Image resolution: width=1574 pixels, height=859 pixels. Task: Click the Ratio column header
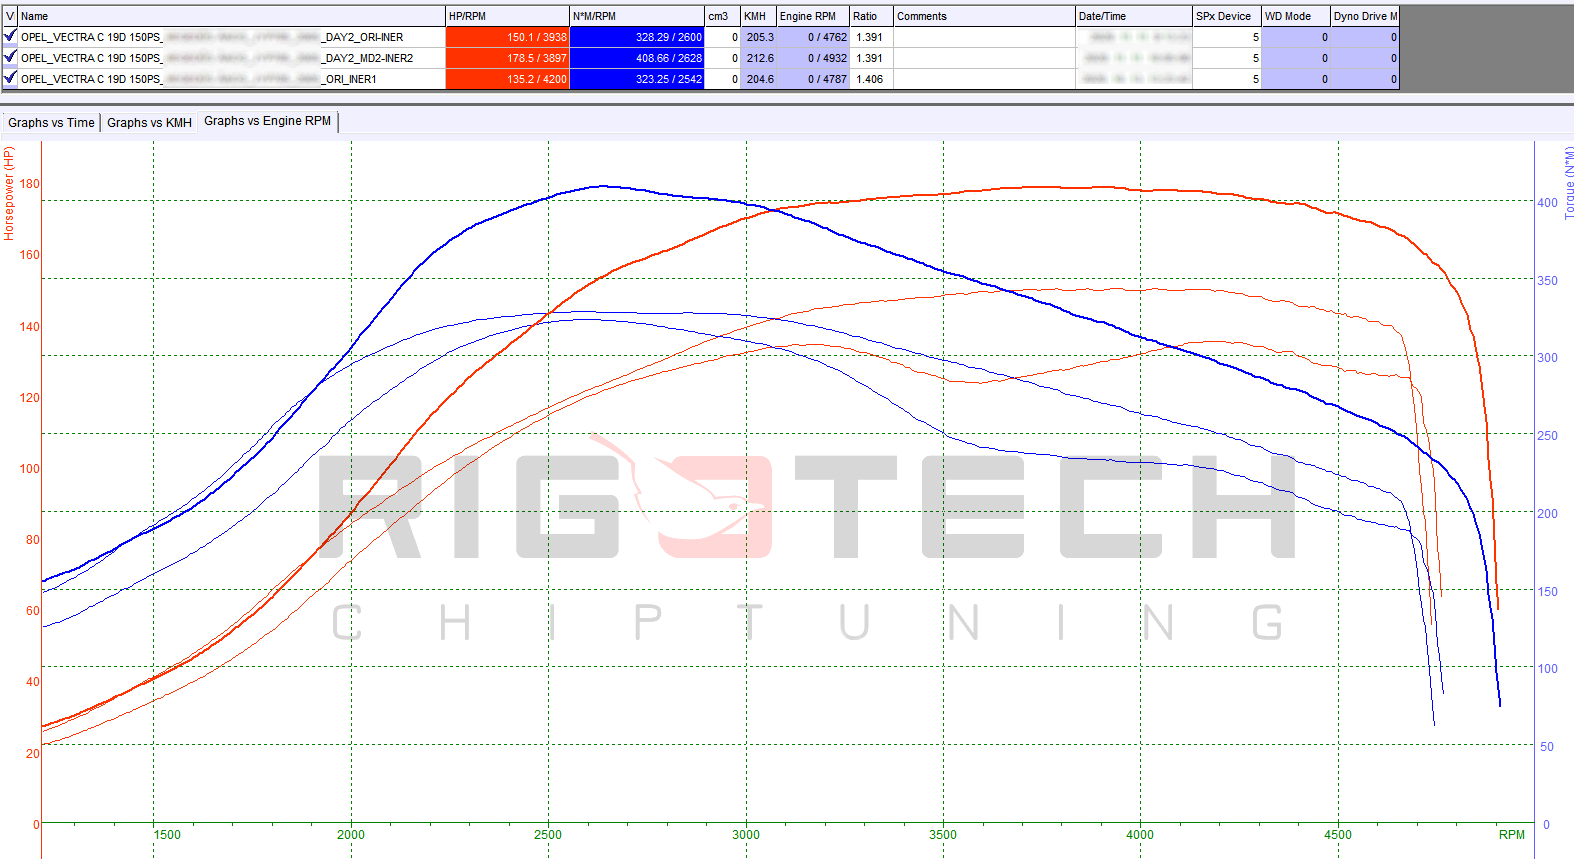pos(871,16)
